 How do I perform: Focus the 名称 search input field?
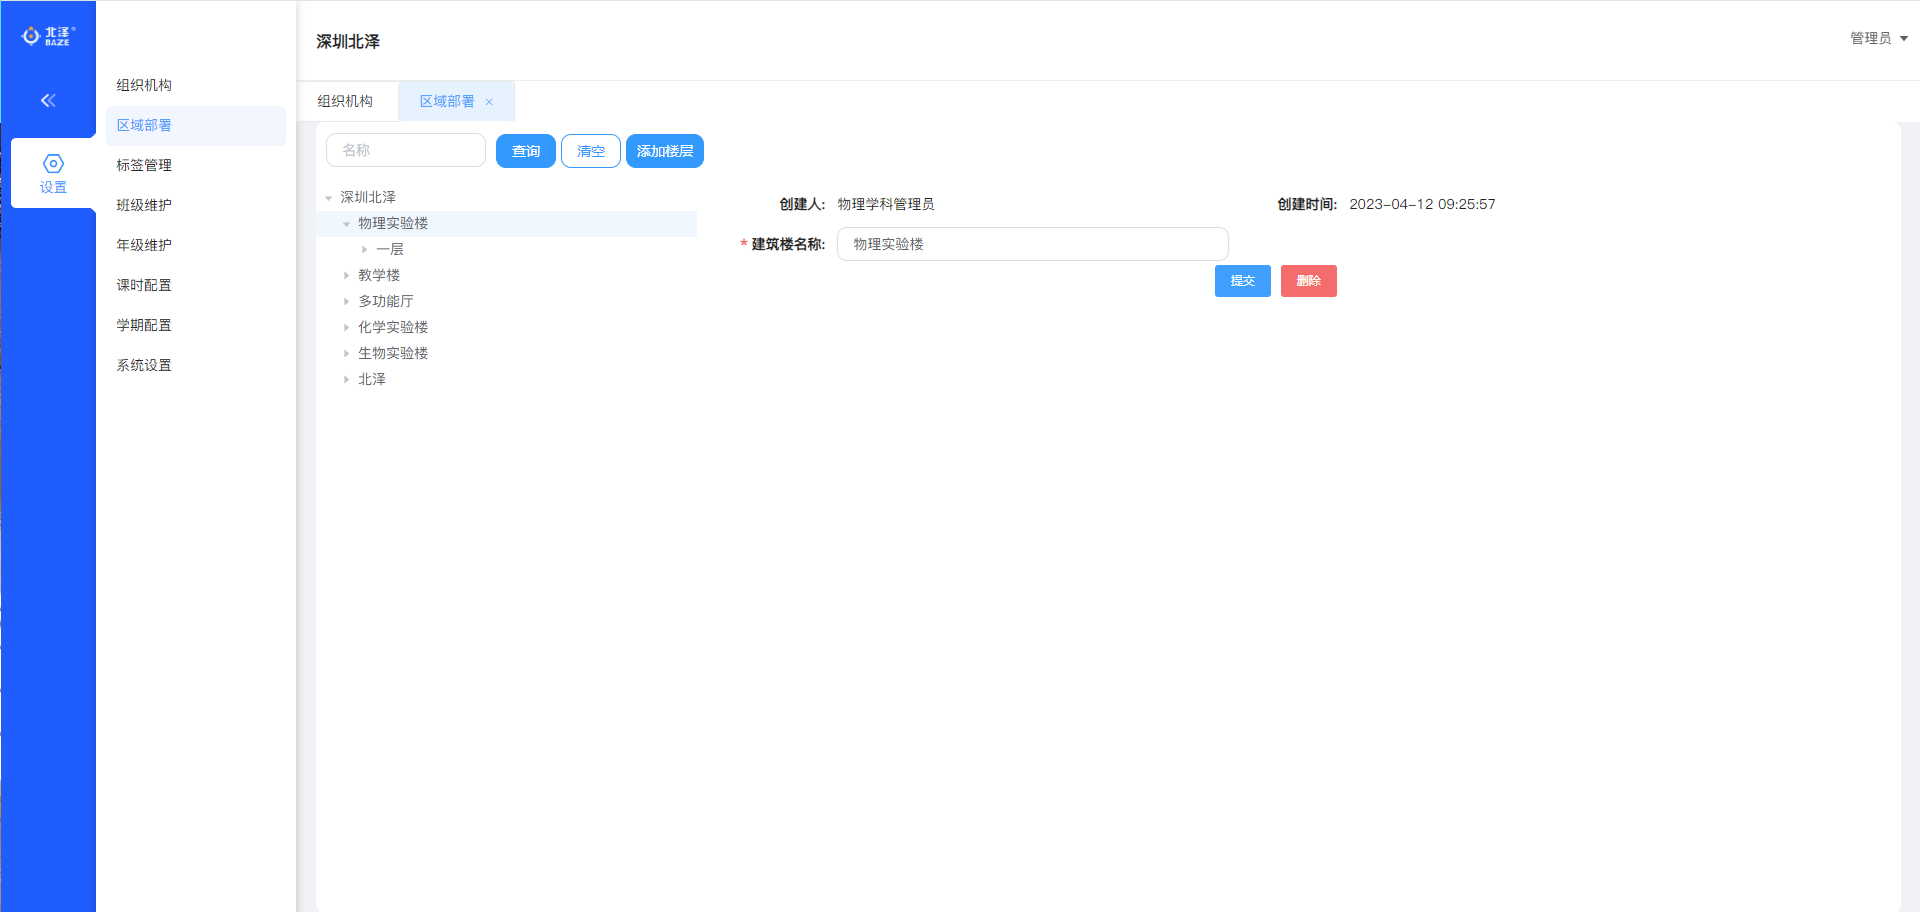pyautogui.click(x=406, y=150)
